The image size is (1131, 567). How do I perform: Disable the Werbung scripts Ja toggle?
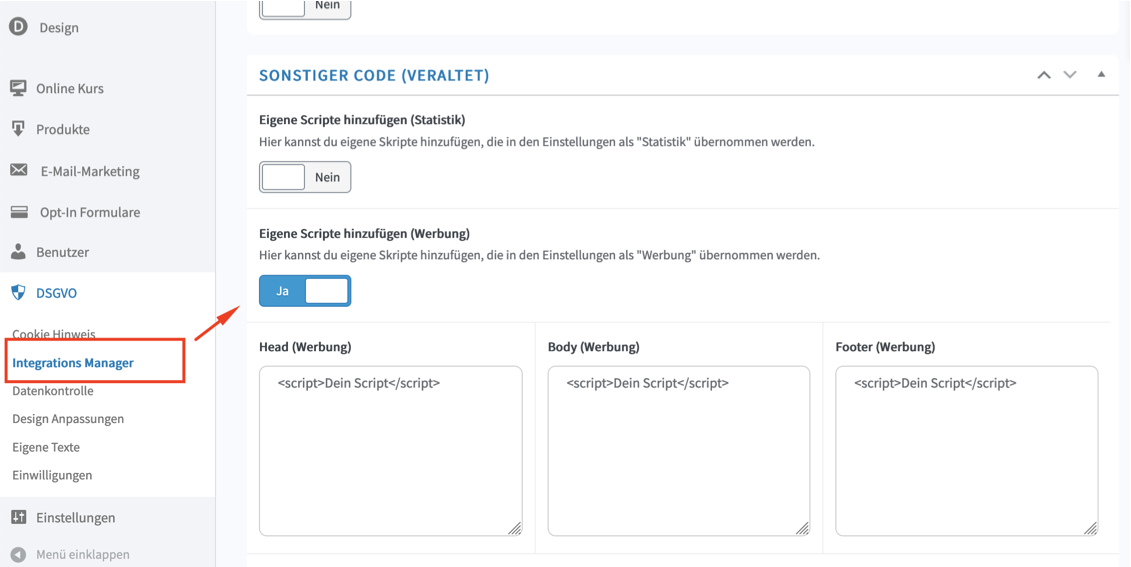click(305, 291)
